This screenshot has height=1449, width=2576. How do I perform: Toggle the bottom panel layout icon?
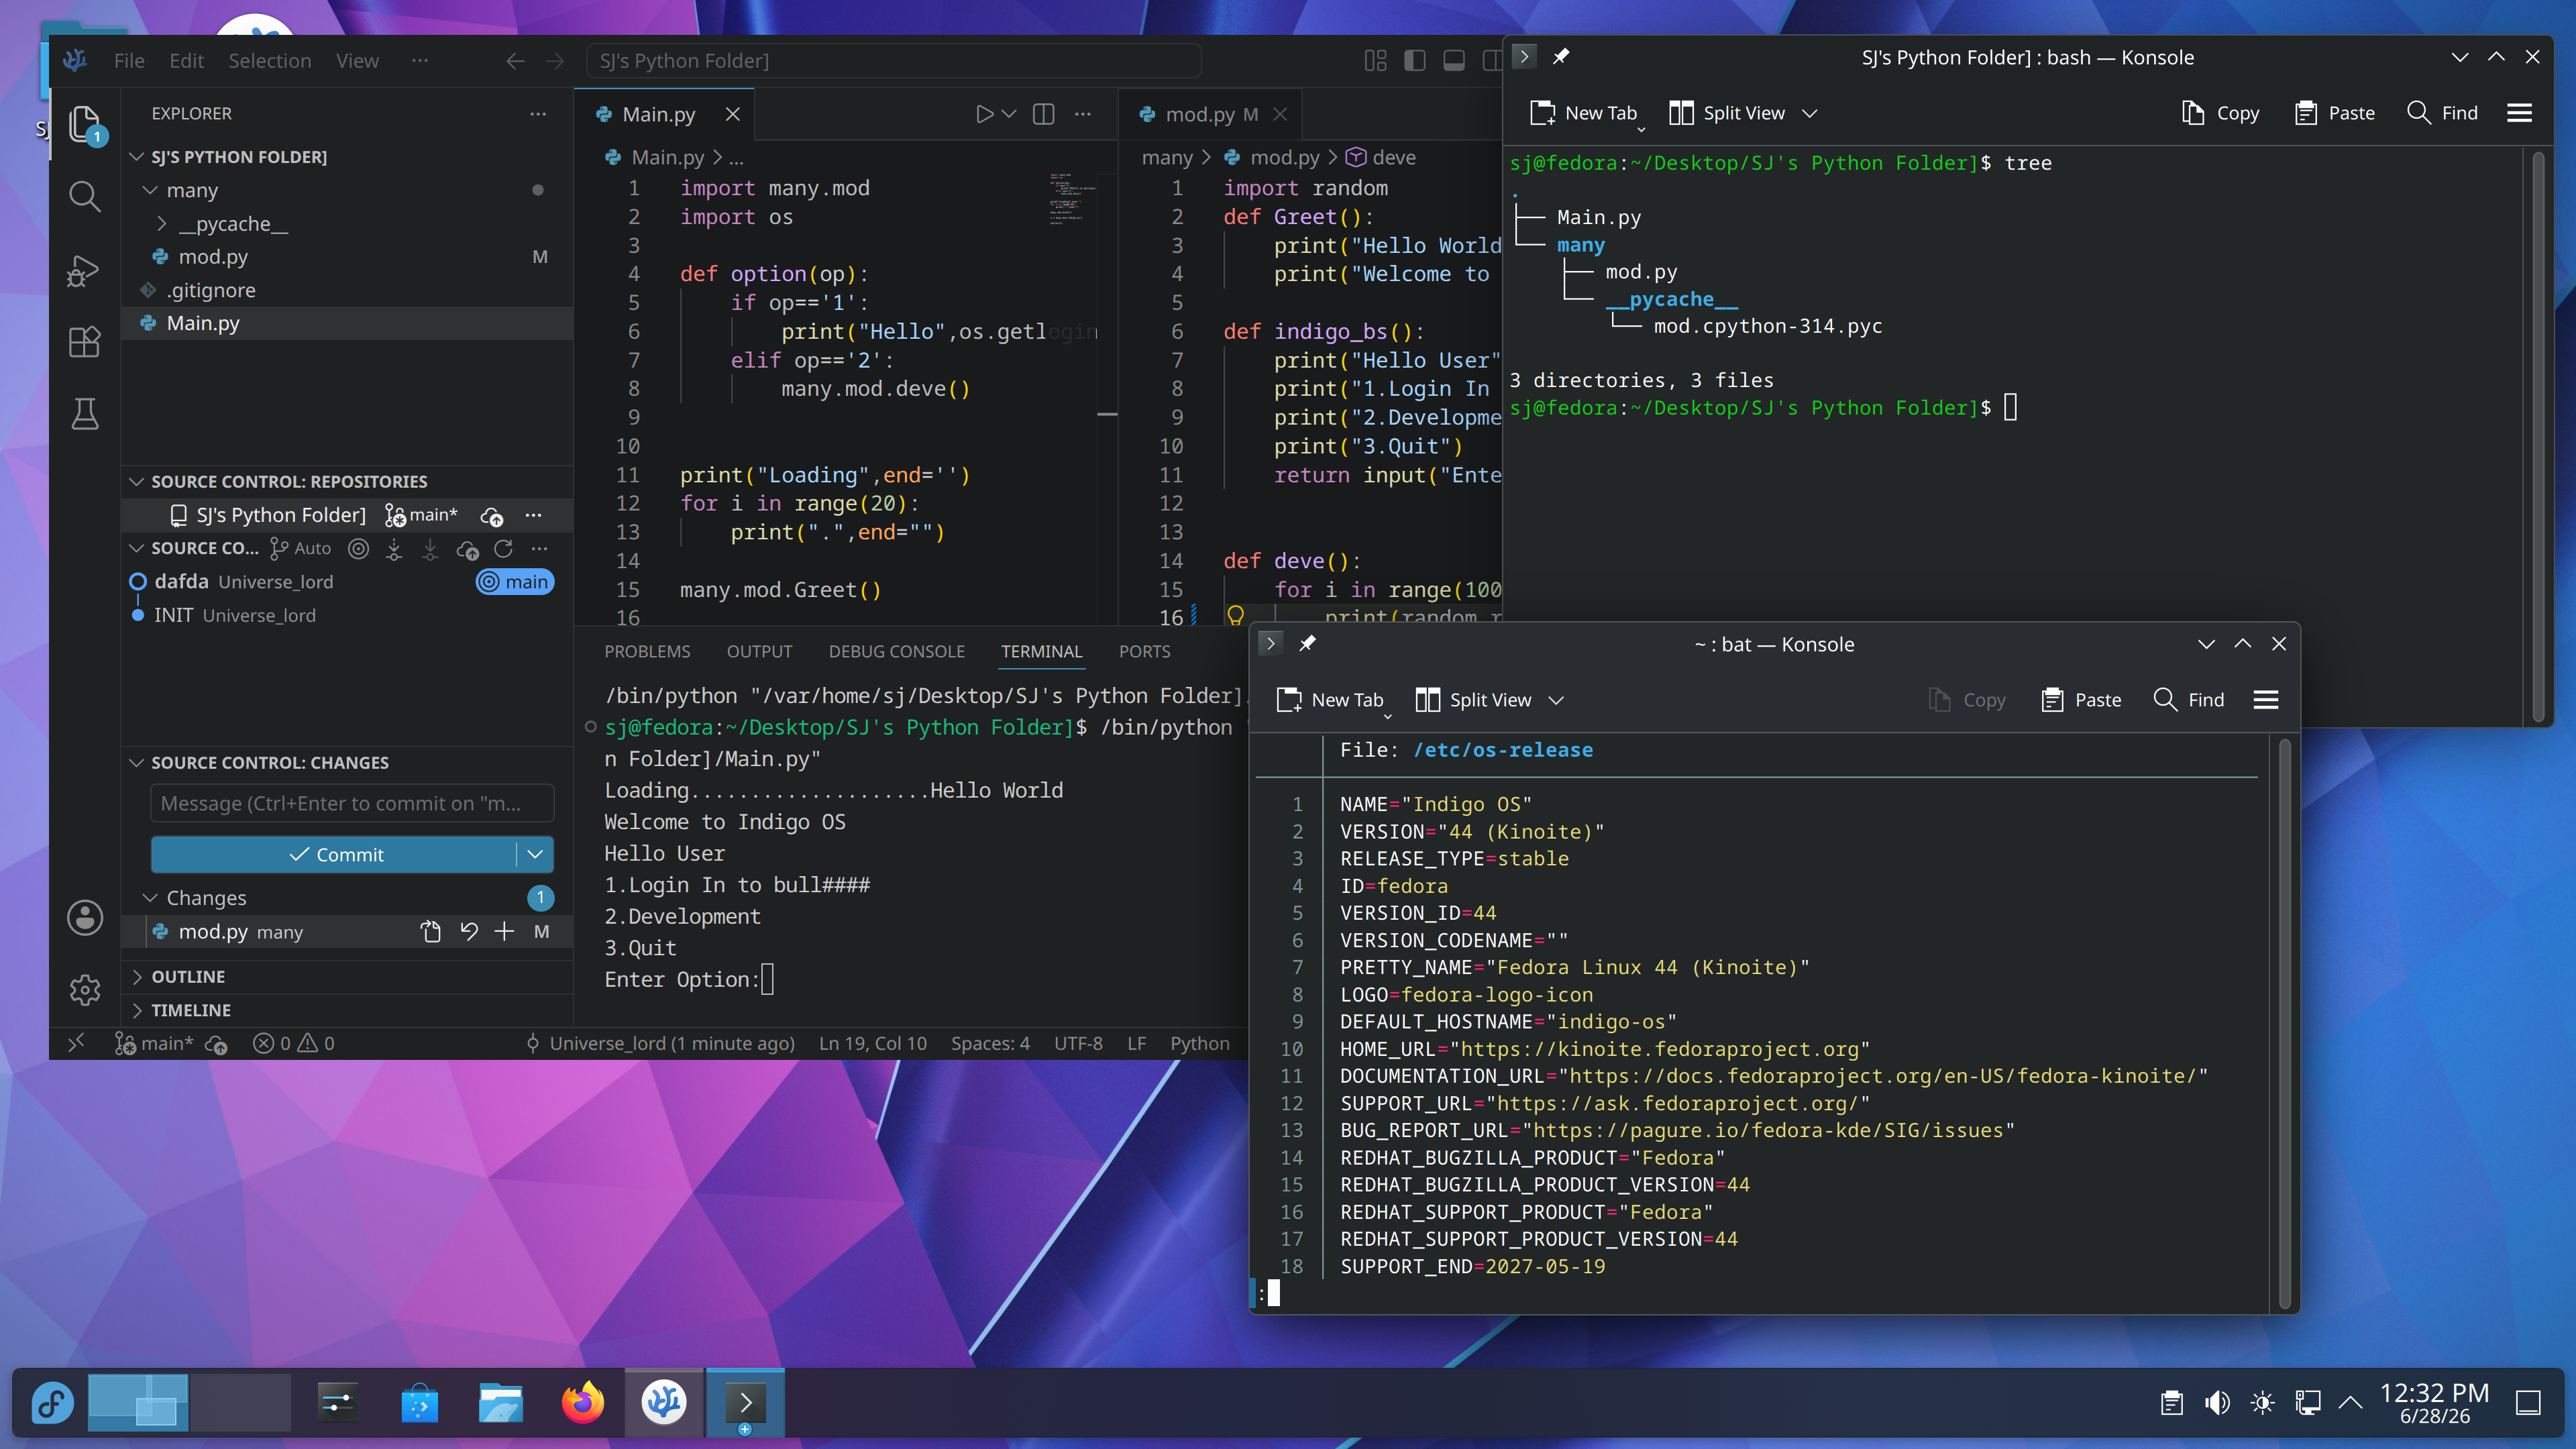[x=1454, y=61]
